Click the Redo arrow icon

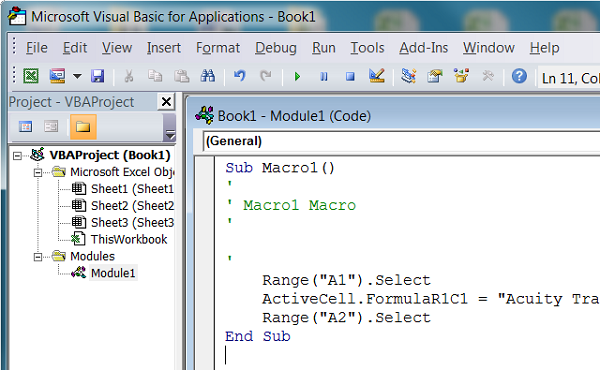pyautogui.click(x=266, y=76)
